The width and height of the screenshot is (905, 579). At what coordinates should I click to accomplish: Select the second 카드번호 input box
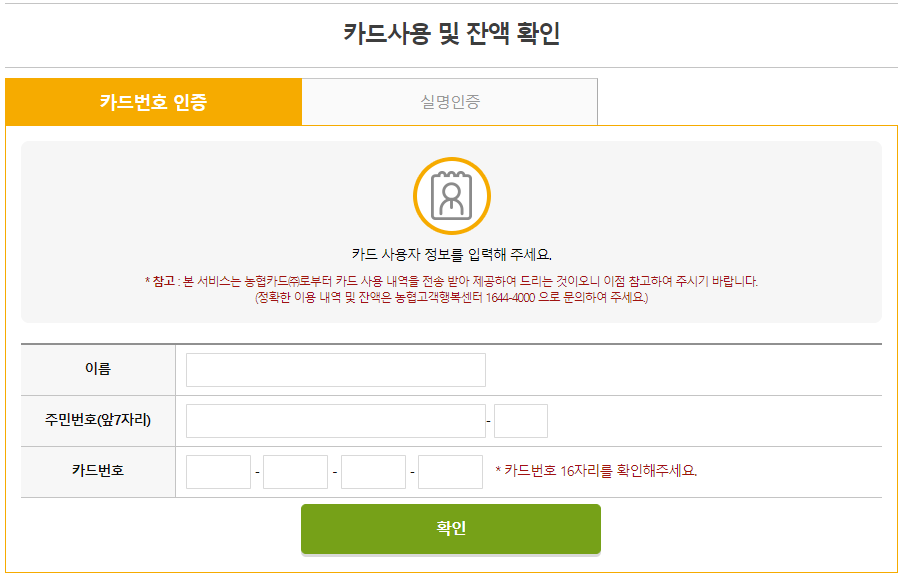point(295,470)
